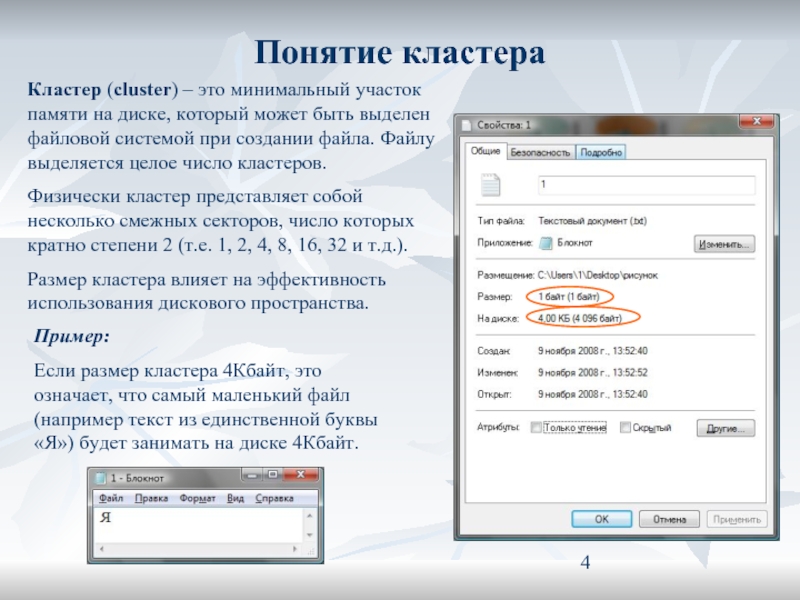Open the Формат menu in Notepad
Screen dimensions: 800x600
[197, 498]
